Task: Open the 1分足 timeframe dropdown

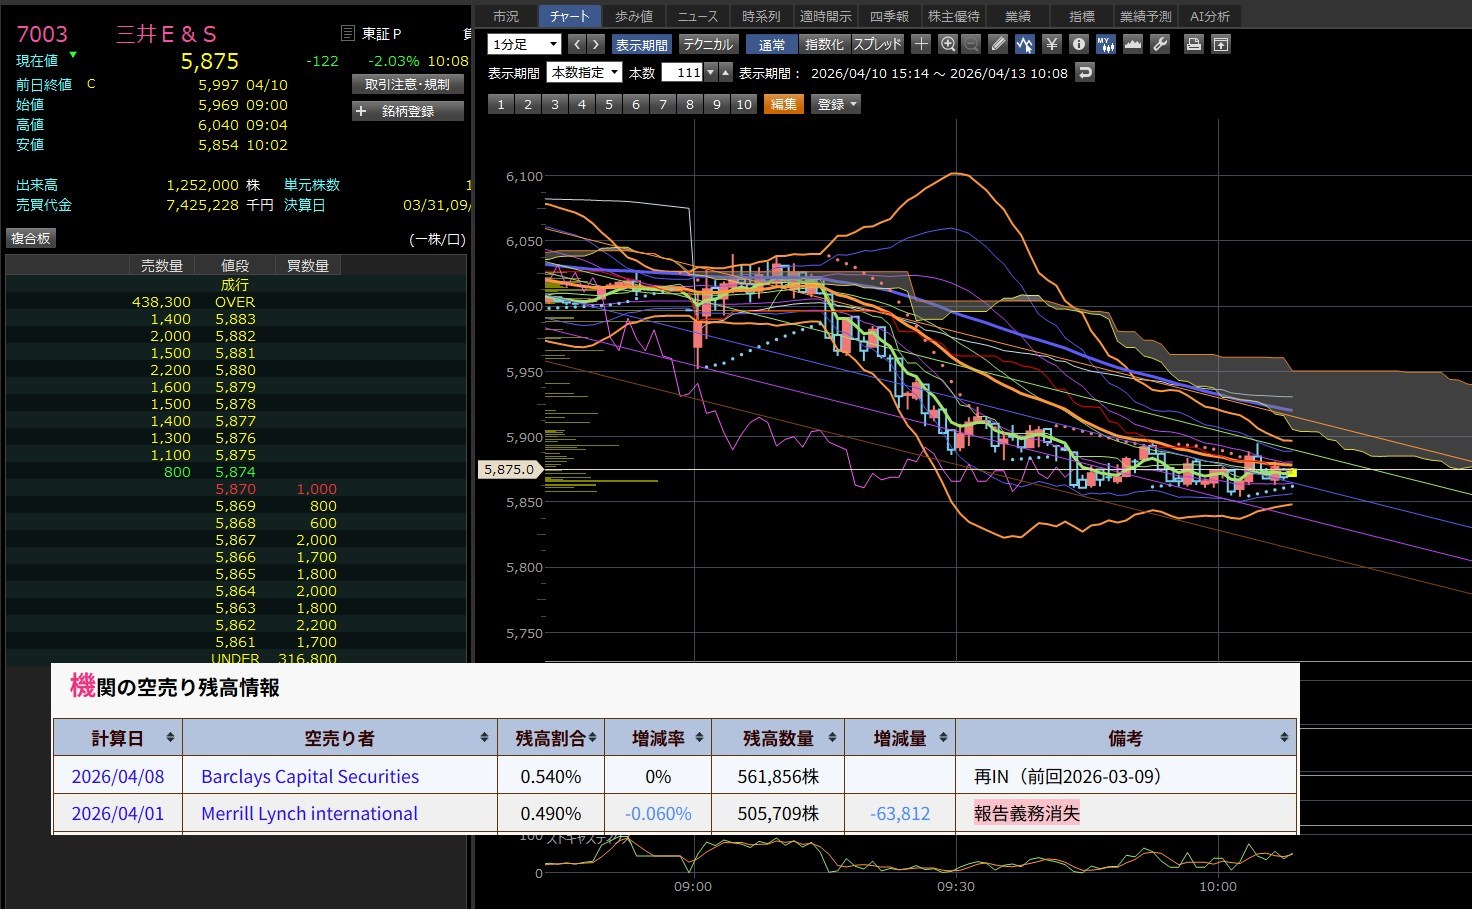Action: (x=524, y=44)
